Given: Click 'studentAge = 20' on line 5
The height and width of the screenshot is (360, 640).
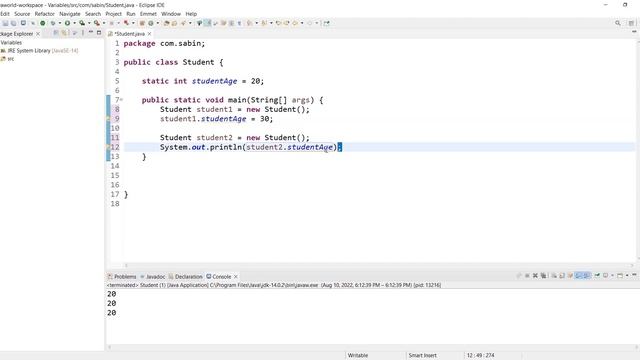Looking at the screenshot, I should [228, 81].
